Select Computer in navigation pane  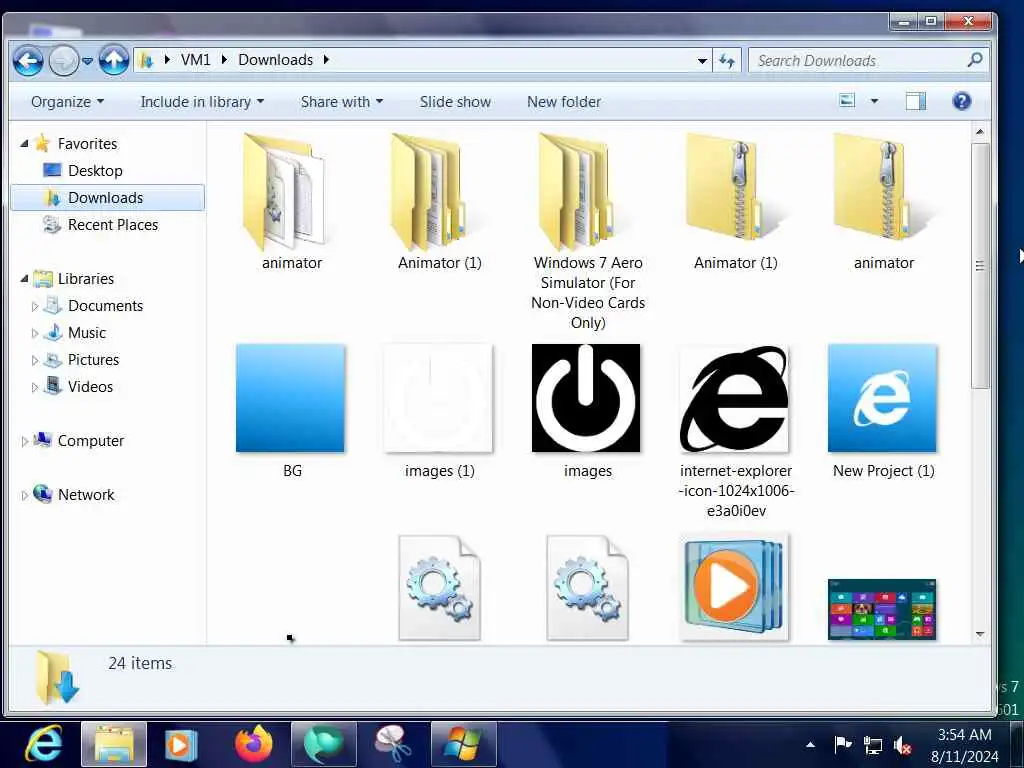tap(90, 441)
